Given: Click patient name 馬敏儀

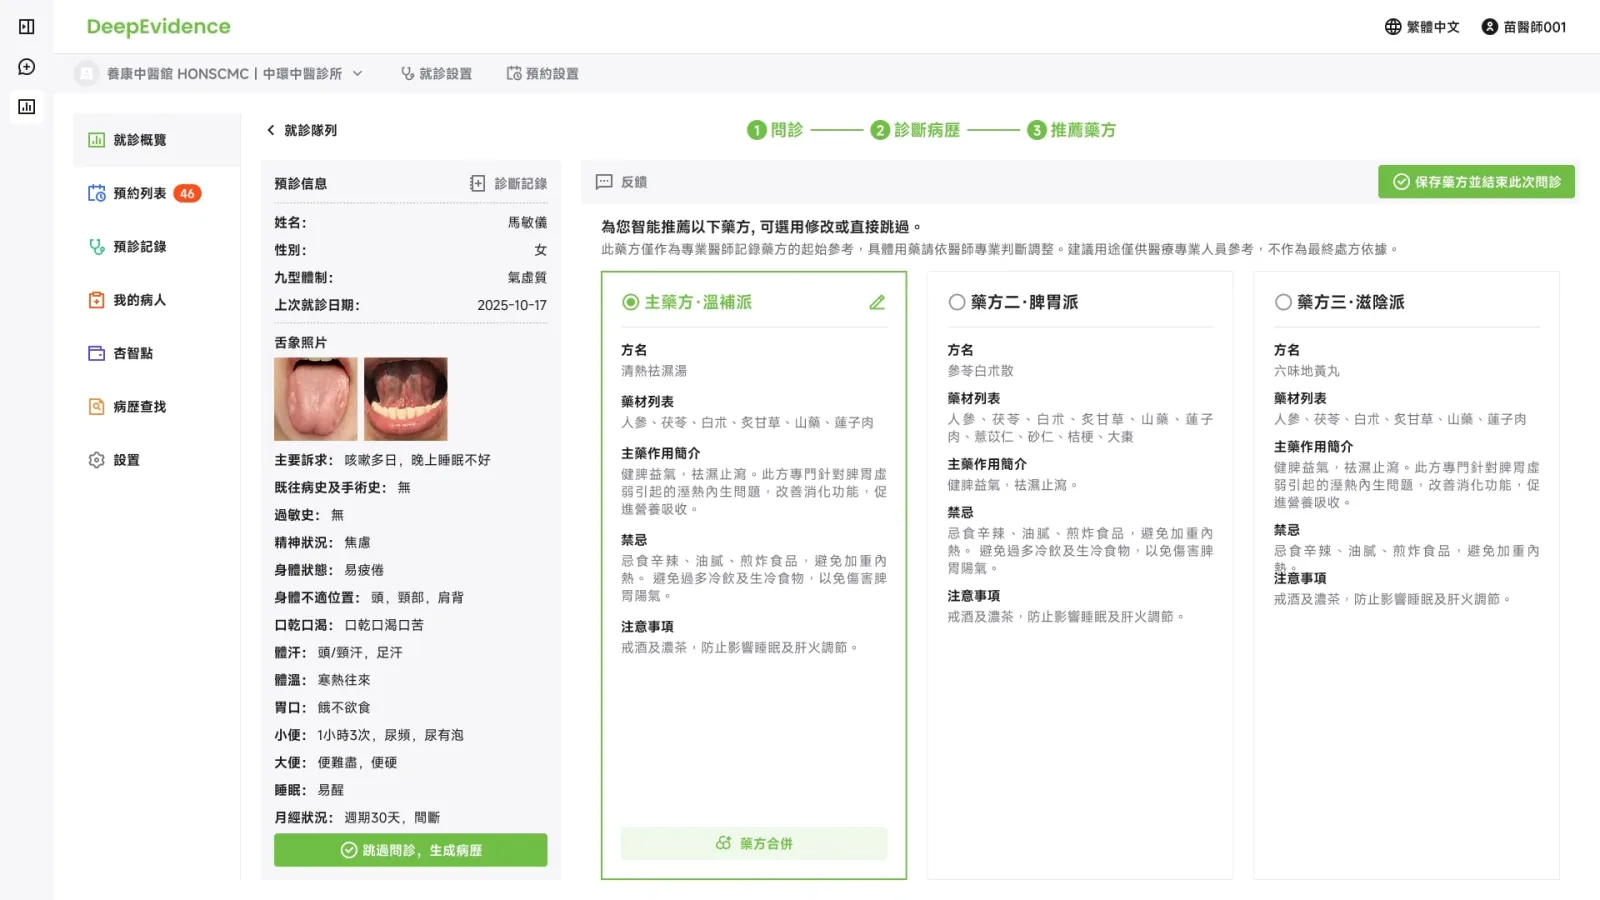Looking at the screenshot, I should [x=527, y=222].
